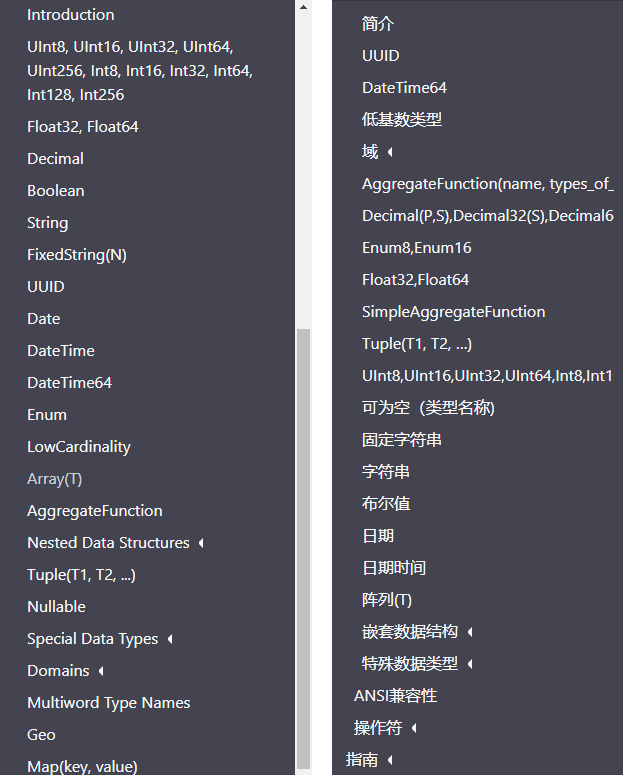The width and height of the screenshot is (628, 775).
Task: Expand the 指南 section arrow
Action: 390,760
